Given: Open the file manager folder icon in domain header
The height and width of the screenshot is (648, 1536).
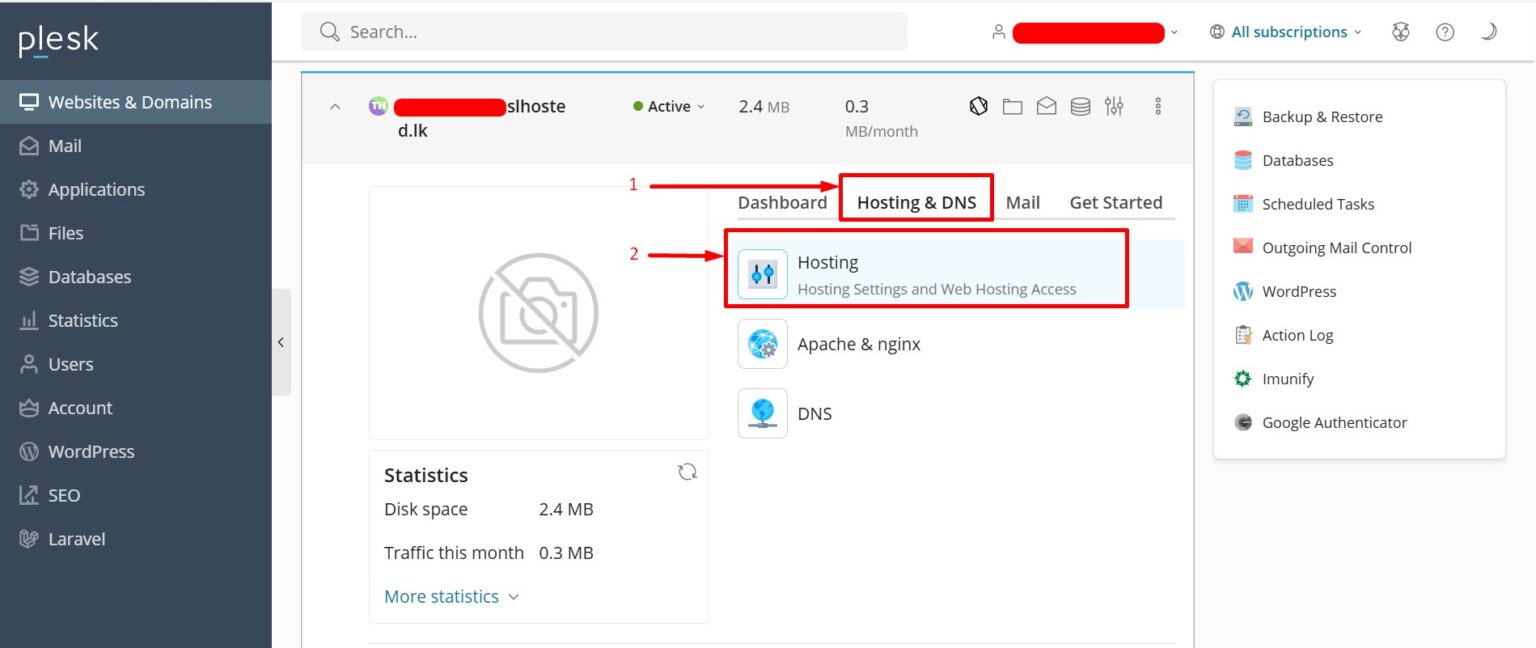Looking at the screenshot, I should [x=1013, y=106].
